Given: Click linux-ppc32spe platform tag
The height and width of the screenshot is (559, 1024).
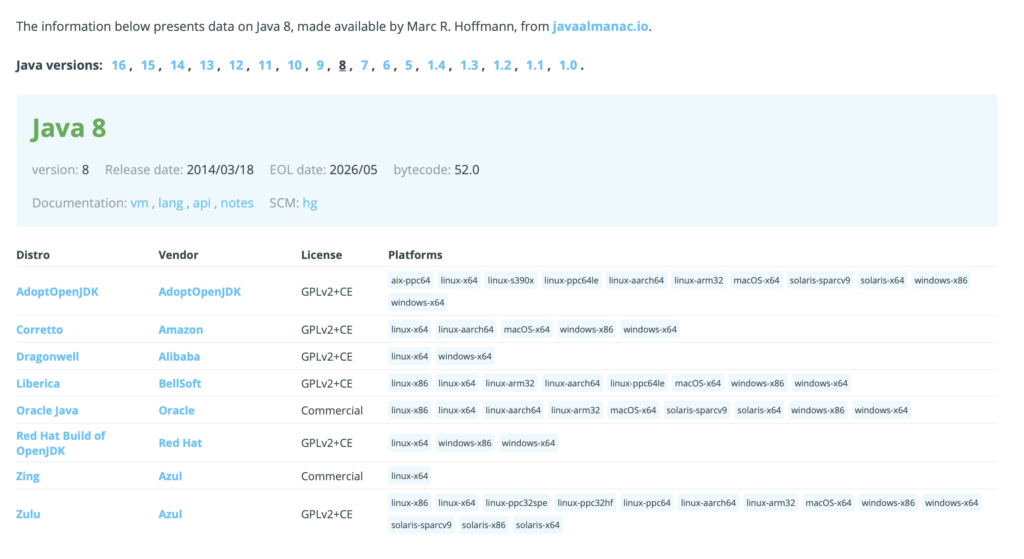Looking at the screenshot, I should pos(517,502).
